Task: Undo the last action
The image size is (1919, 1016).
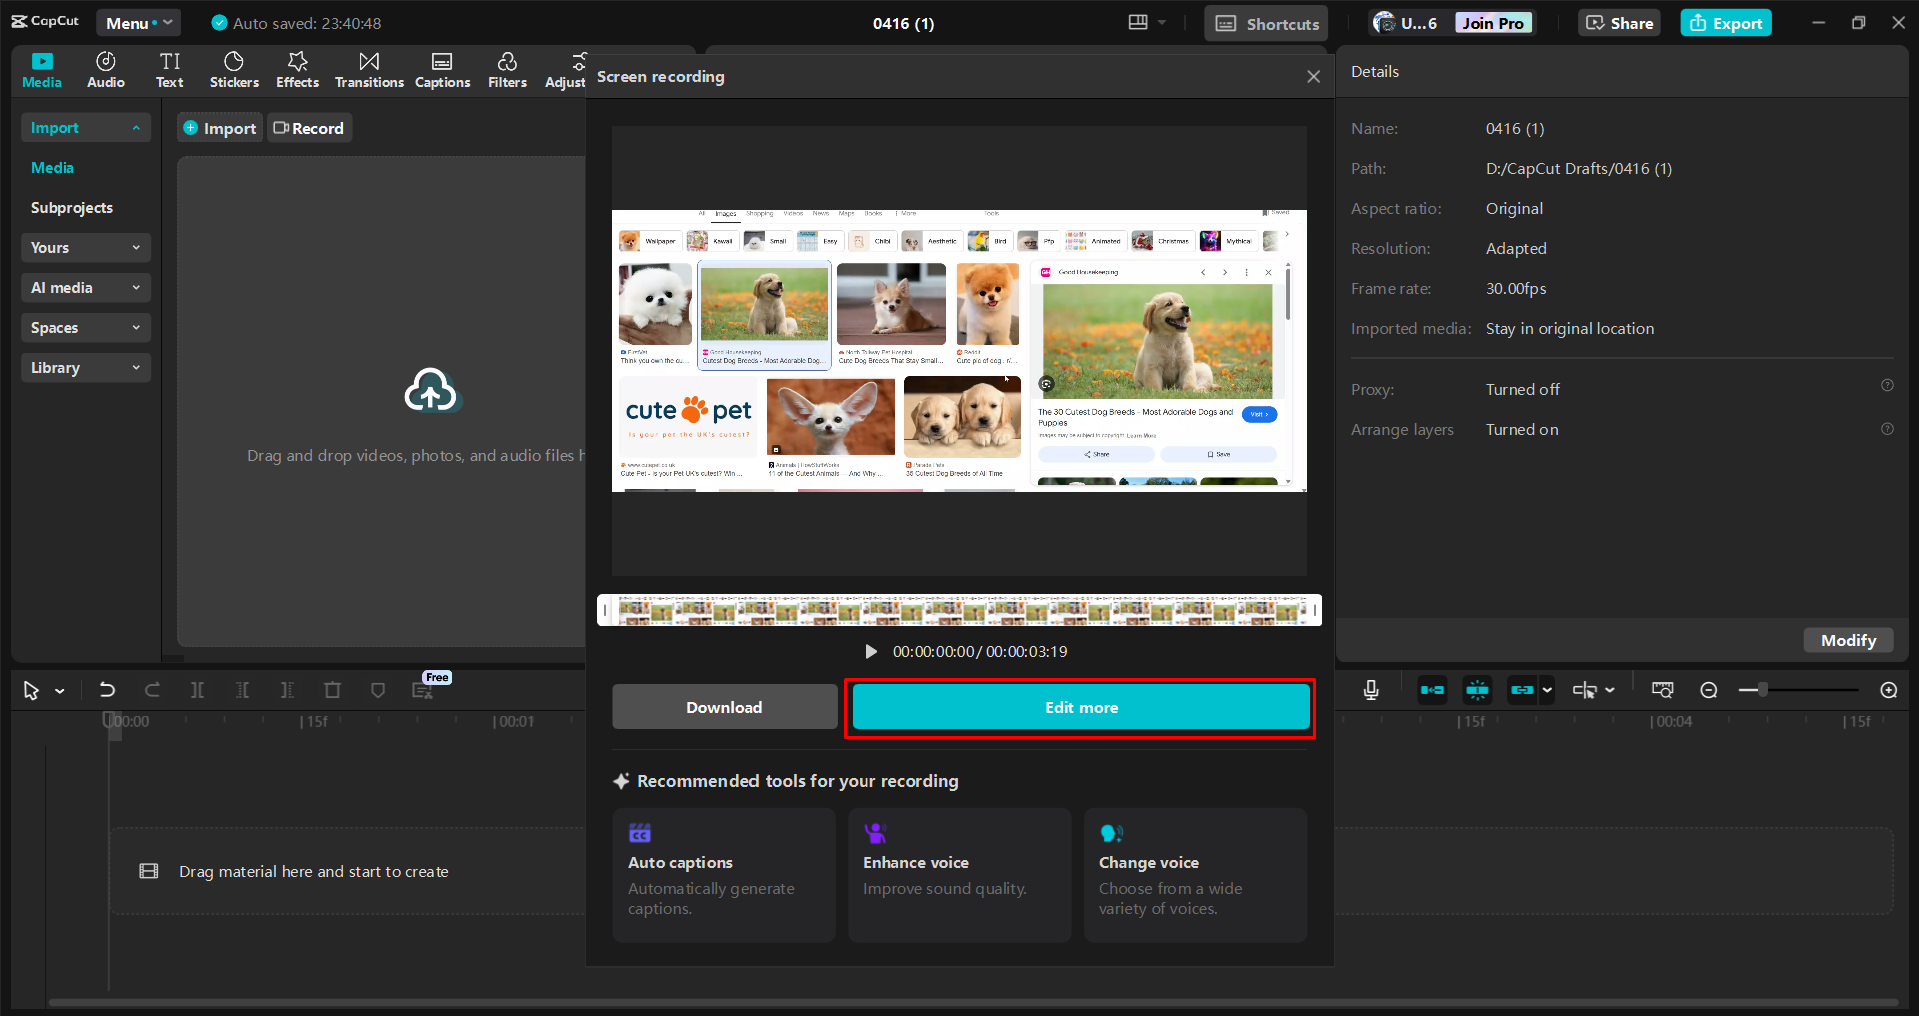Action: click(x=107, y=689)
